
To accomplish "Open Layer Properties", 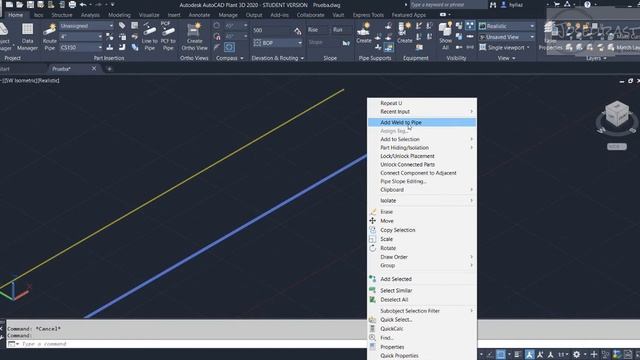I will pos(550,36).
